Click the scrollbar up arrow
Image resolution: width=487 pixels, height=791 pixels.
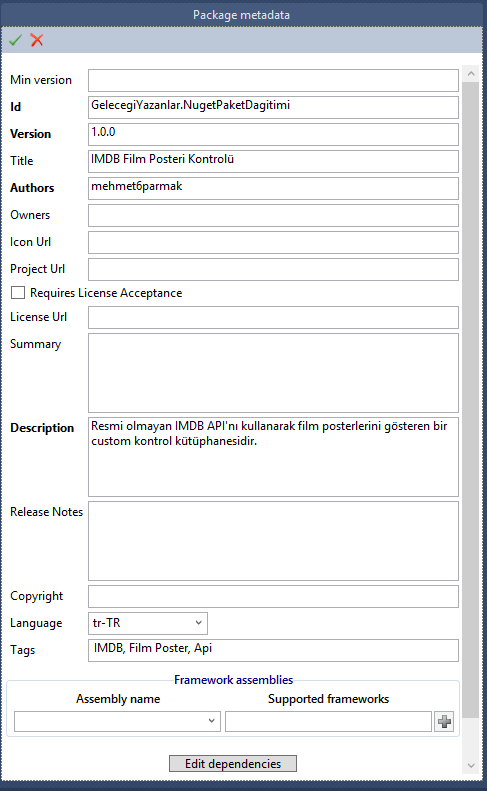(x=471, y=74)
